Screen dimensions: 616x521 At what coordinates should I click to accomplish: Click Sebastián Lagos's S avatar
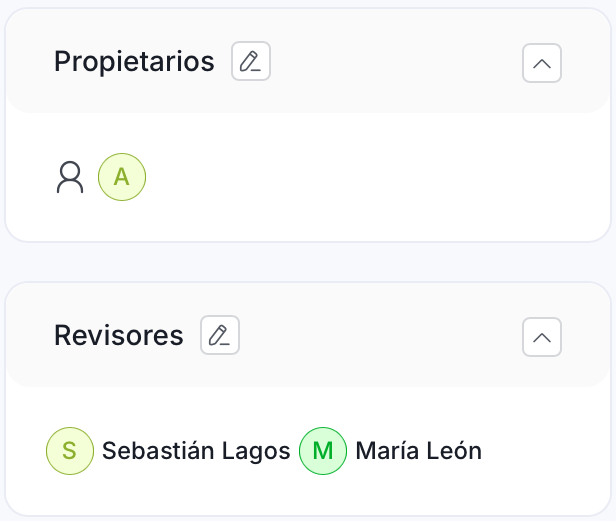tap(70, 451)
